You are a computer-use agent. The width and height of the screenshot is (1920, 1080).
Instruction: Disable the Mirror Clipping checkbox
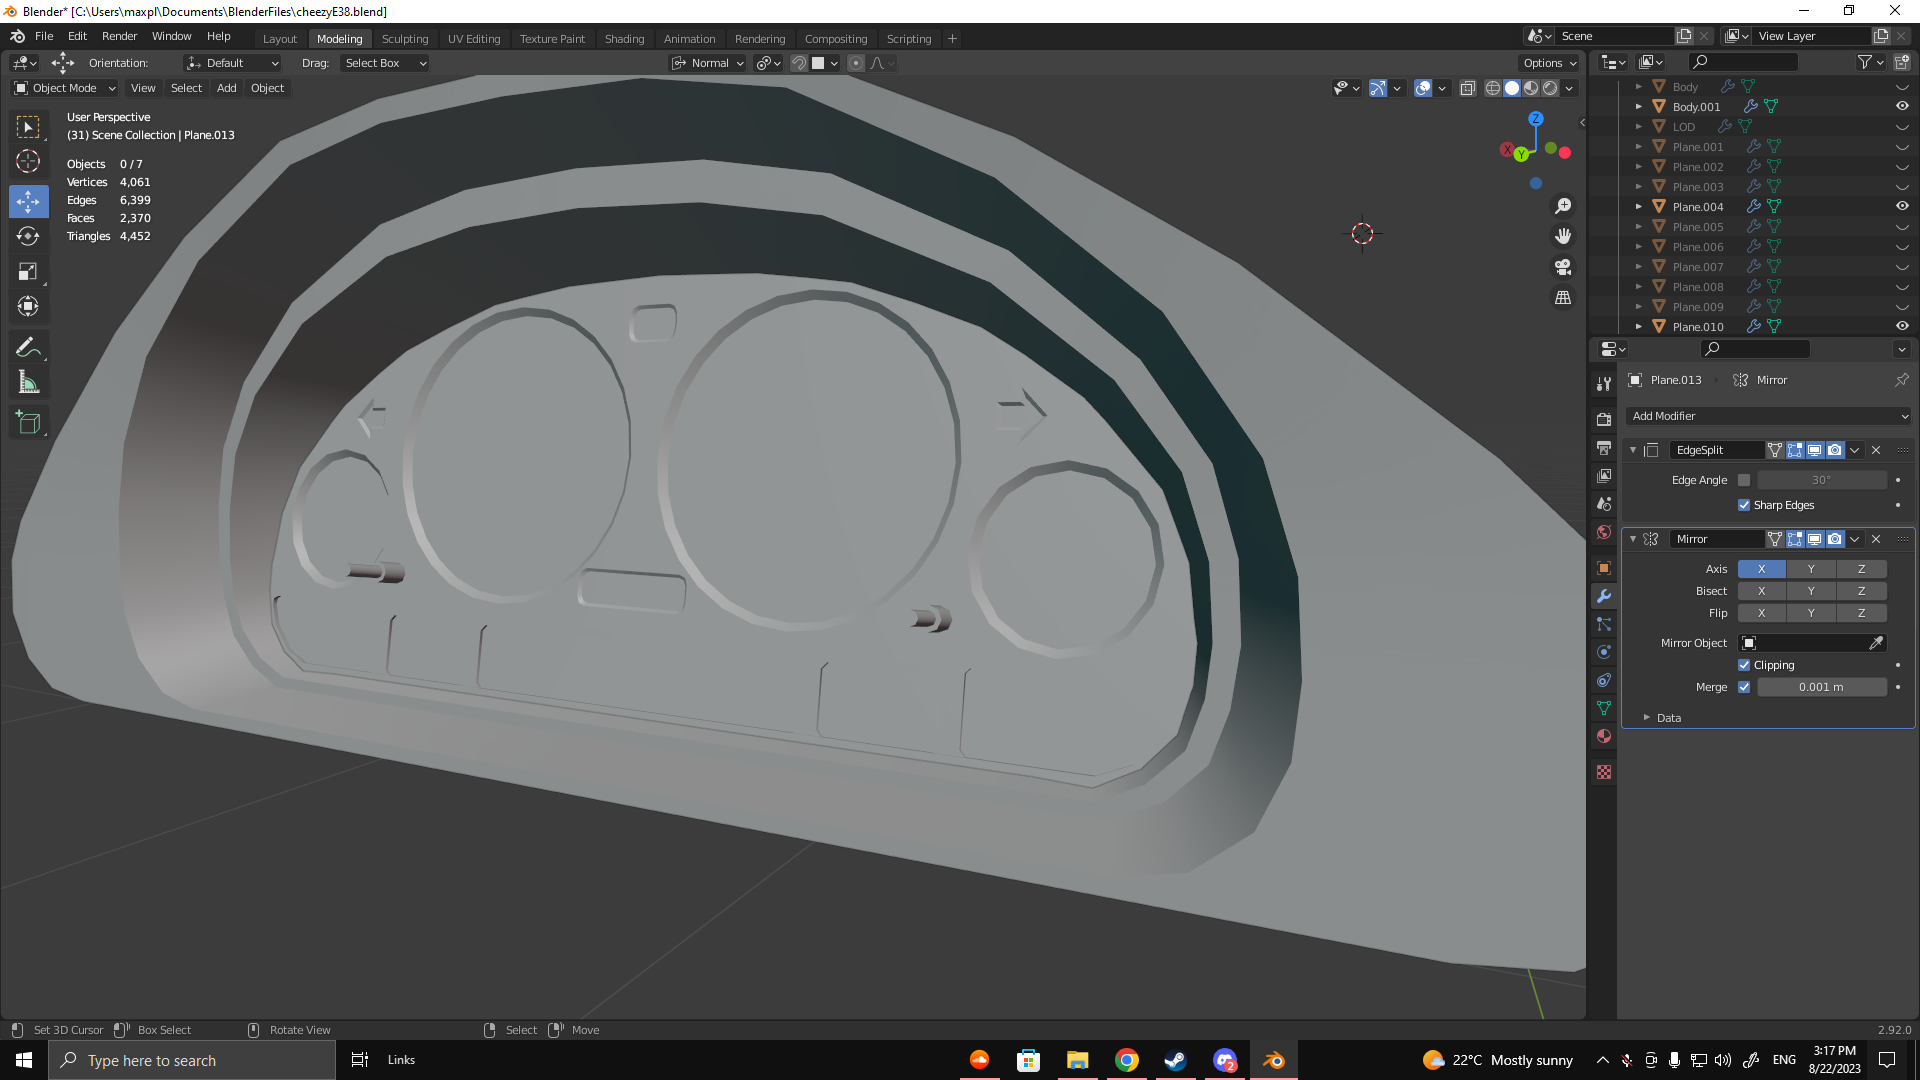[x=1744, y=665]
